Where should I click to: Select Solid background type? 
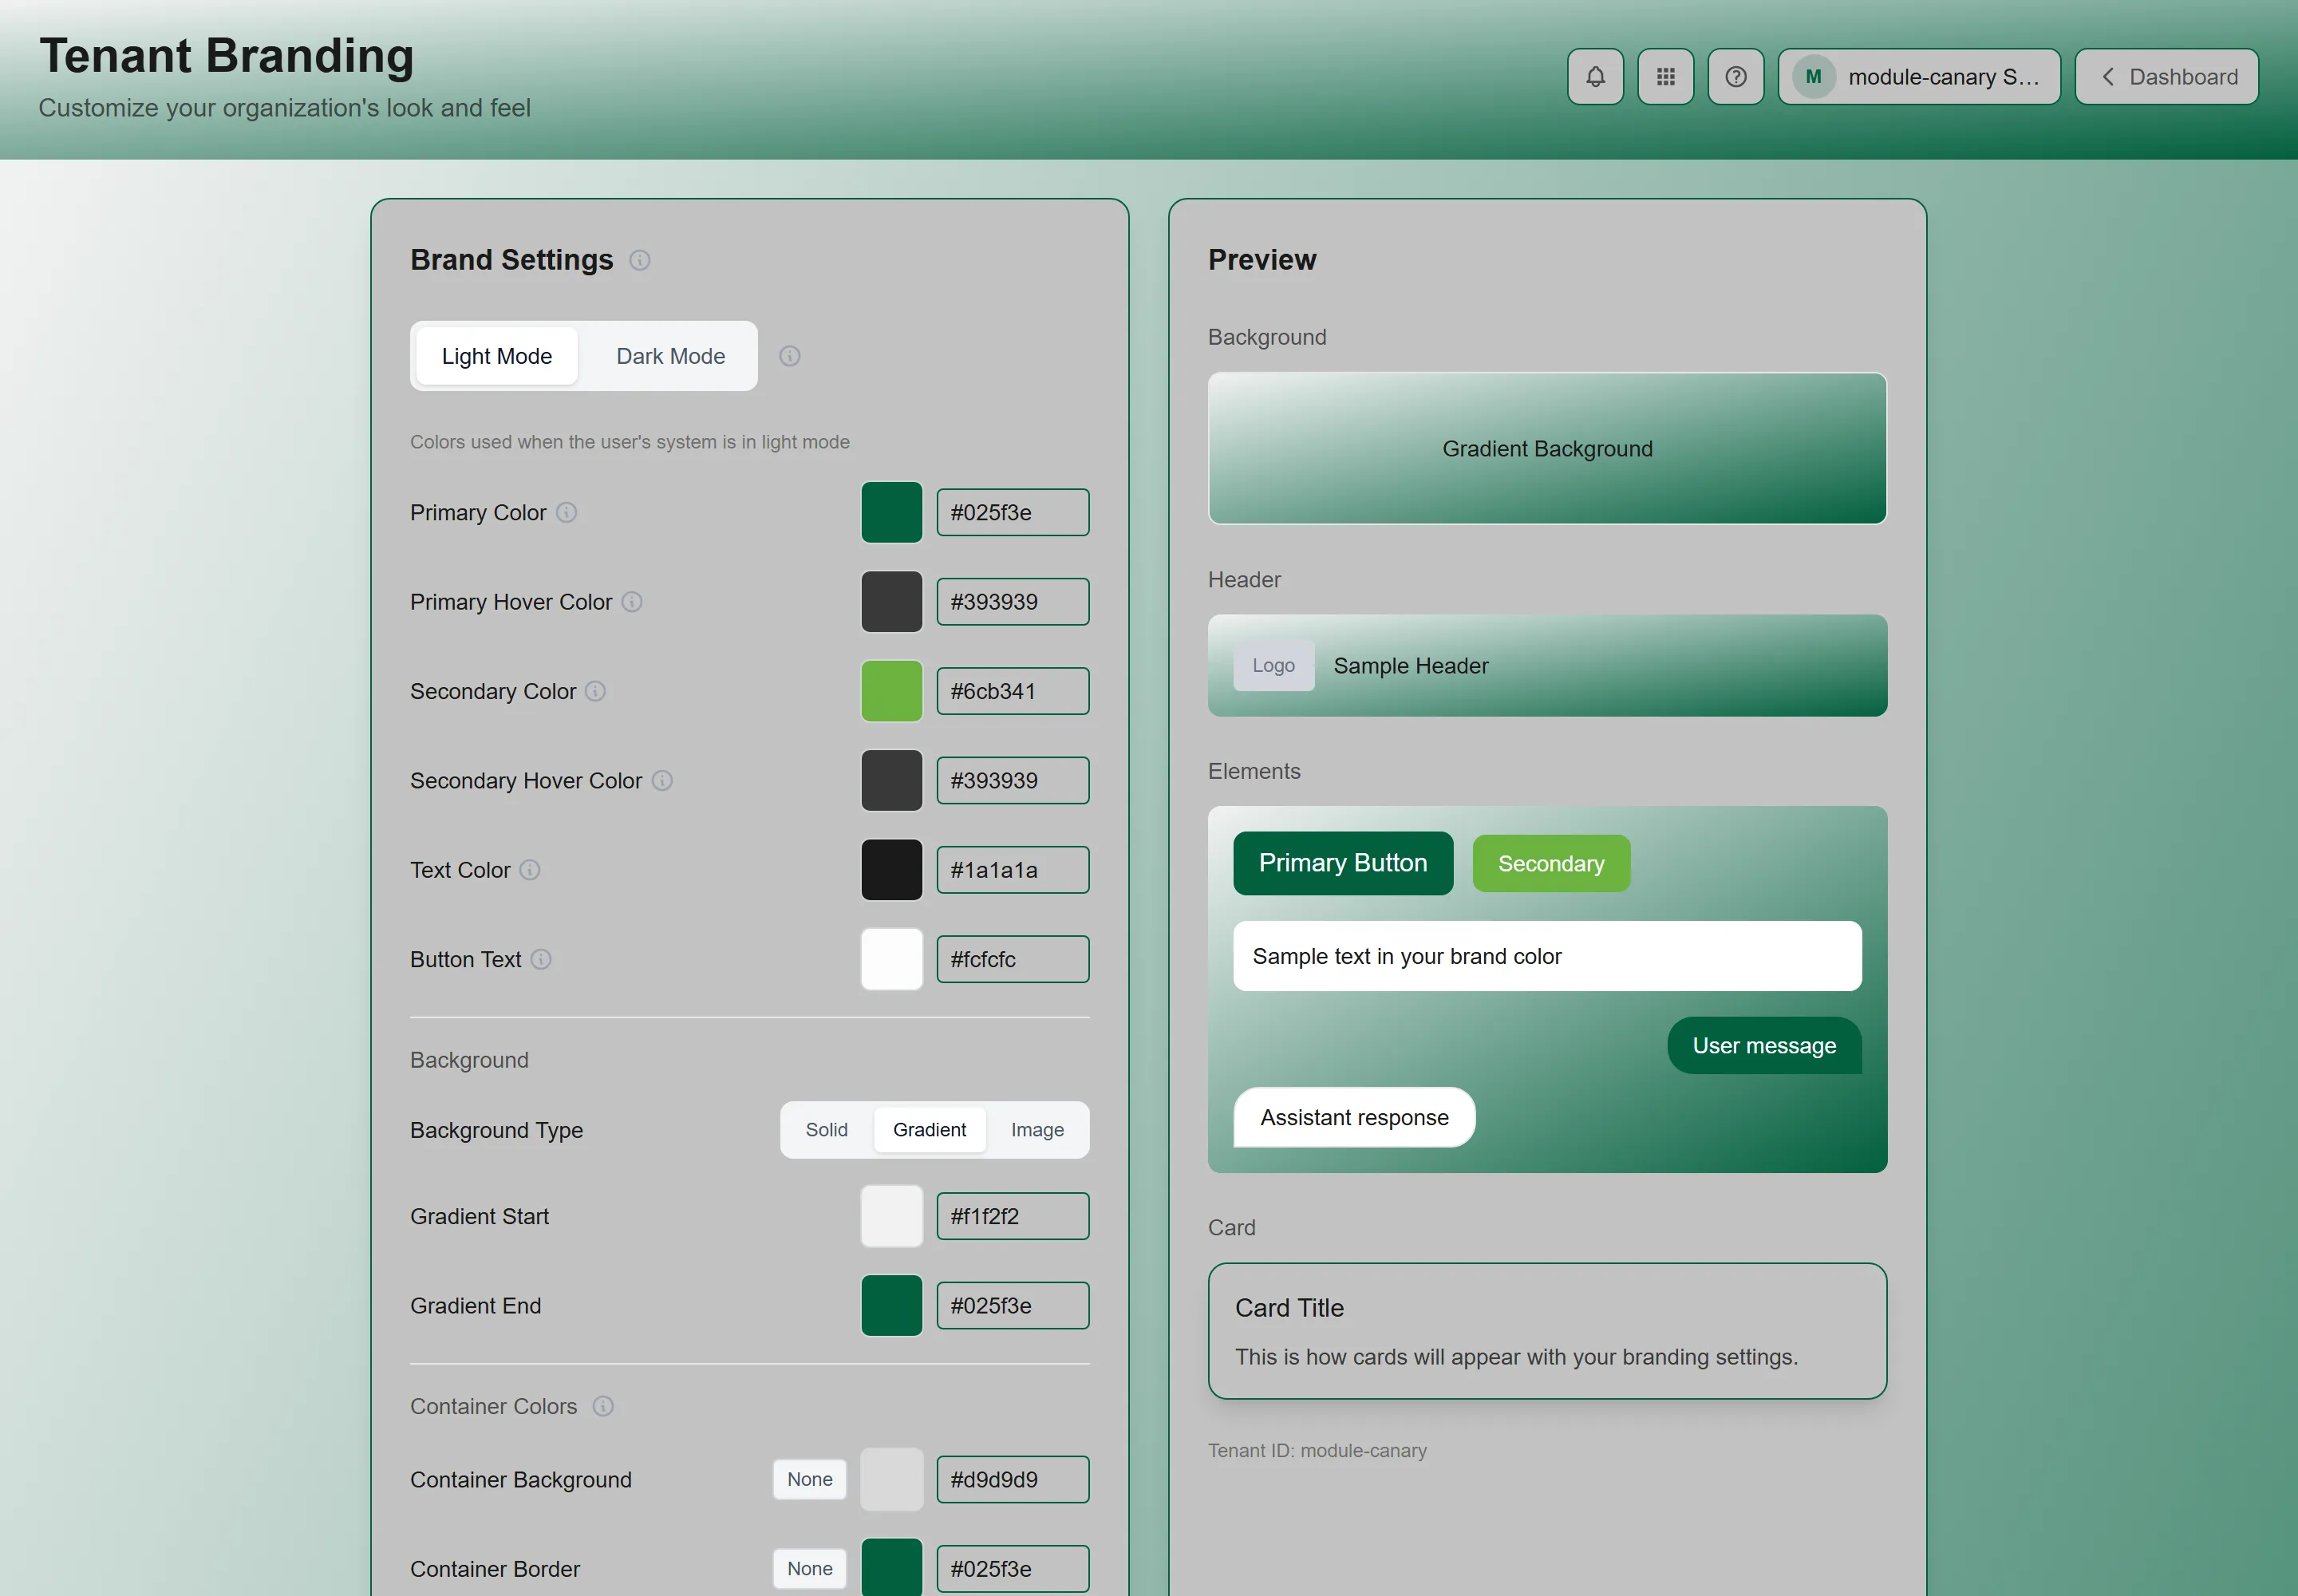click(827, 1130)
